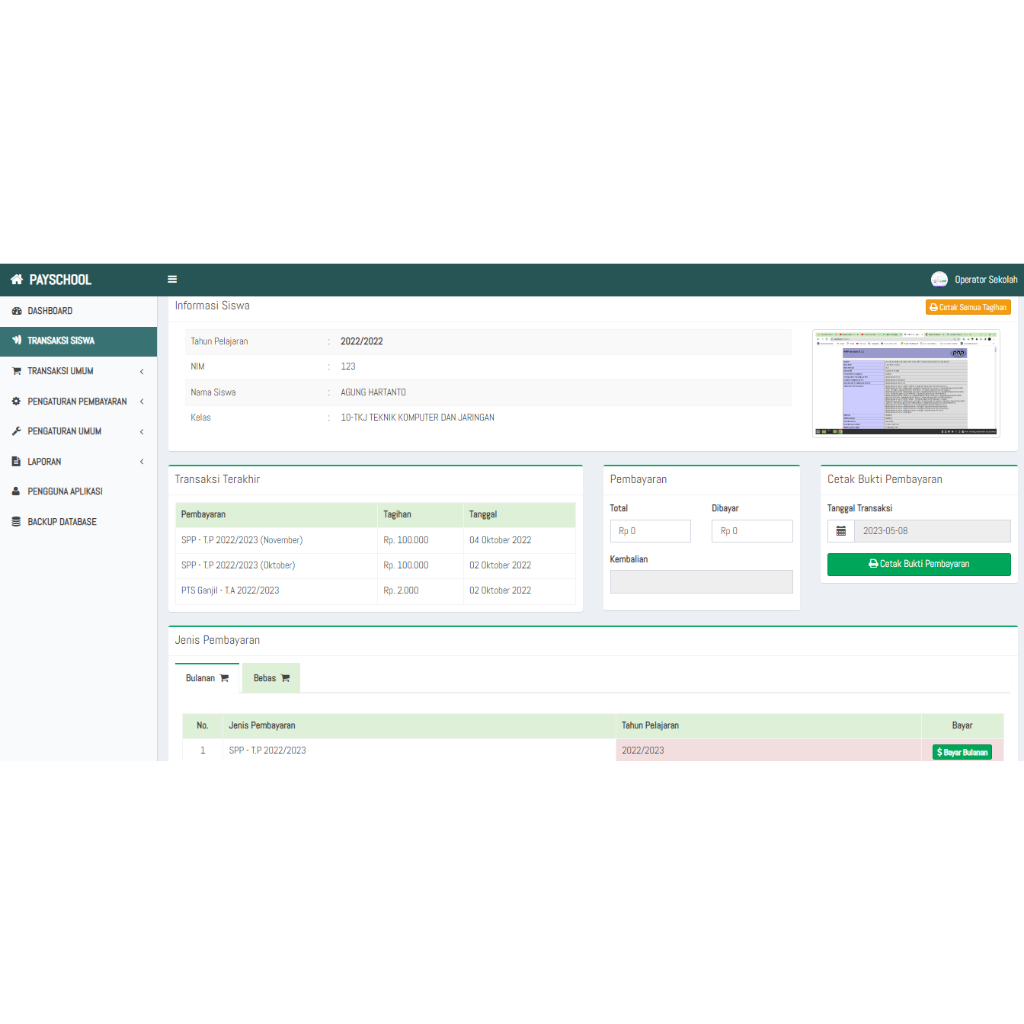Expand the Laporan submenu arrow

point(142,462)
